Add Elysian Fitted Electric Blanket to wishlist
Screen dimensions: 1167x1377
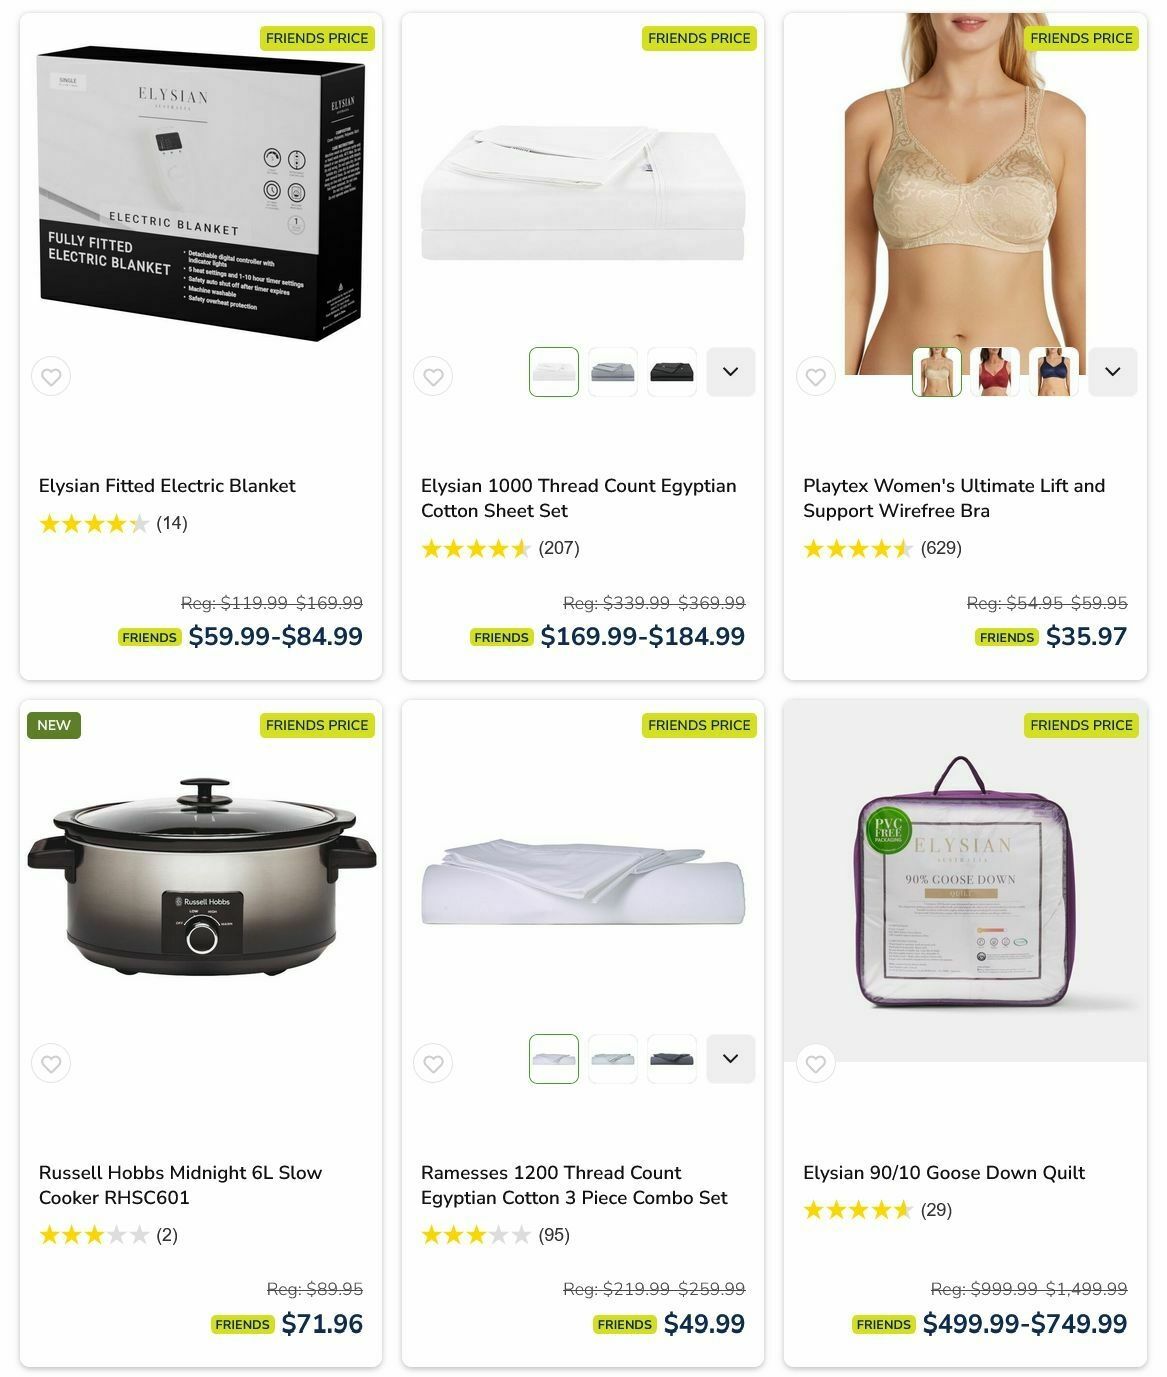click(51, 377)
